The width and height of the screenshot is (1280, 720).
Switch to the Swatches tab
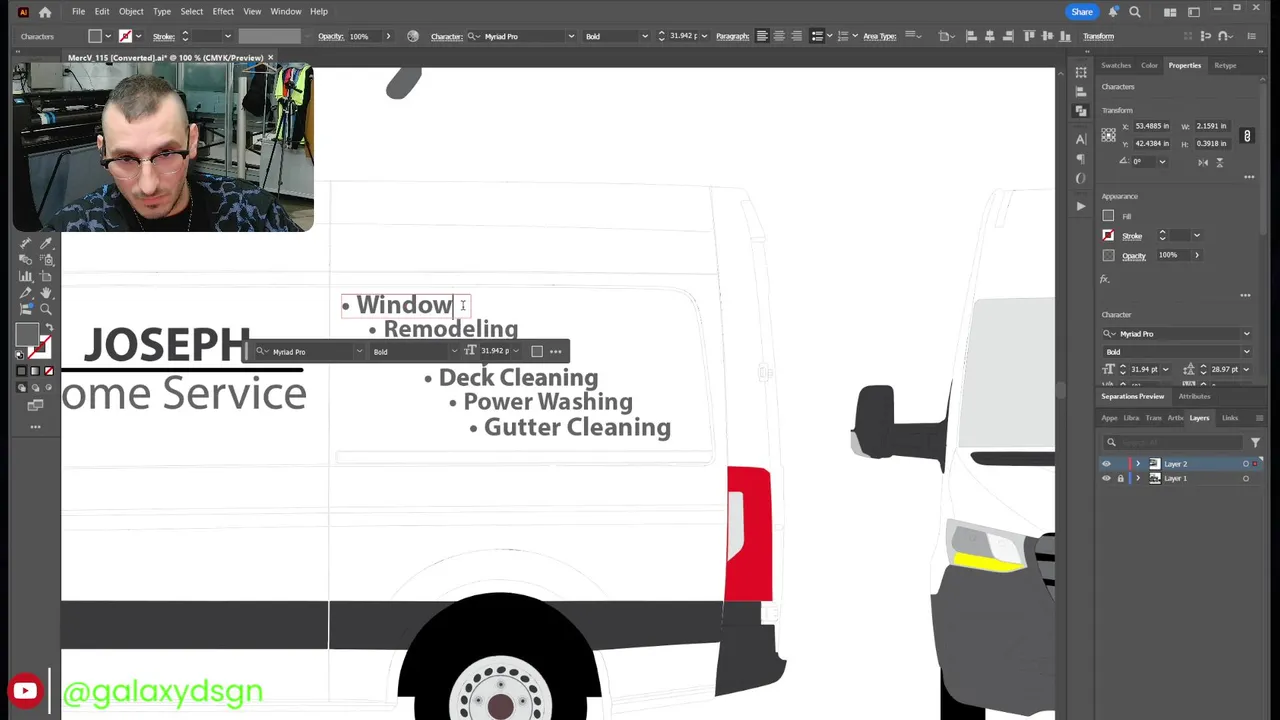pyautogui.click(x=1116, y=66)
